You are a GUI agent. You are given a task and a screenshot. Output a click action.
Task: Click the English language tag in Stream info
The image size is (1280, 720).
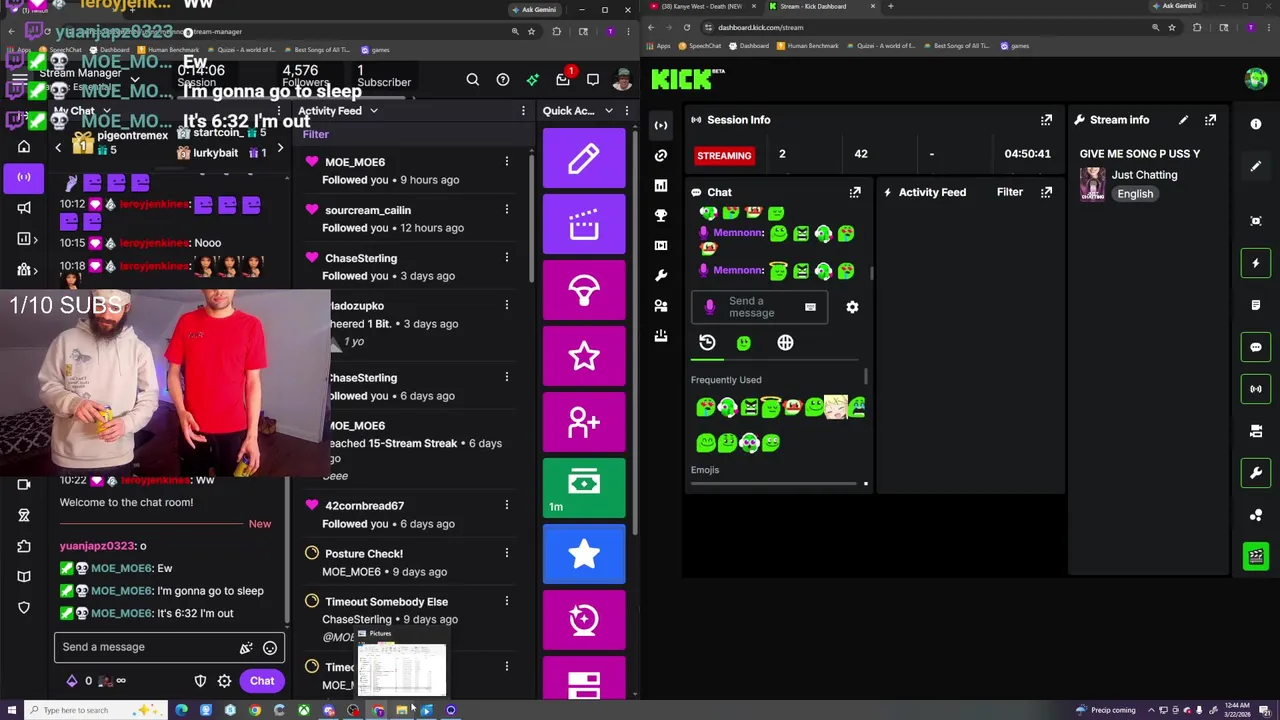(1135, 194)
